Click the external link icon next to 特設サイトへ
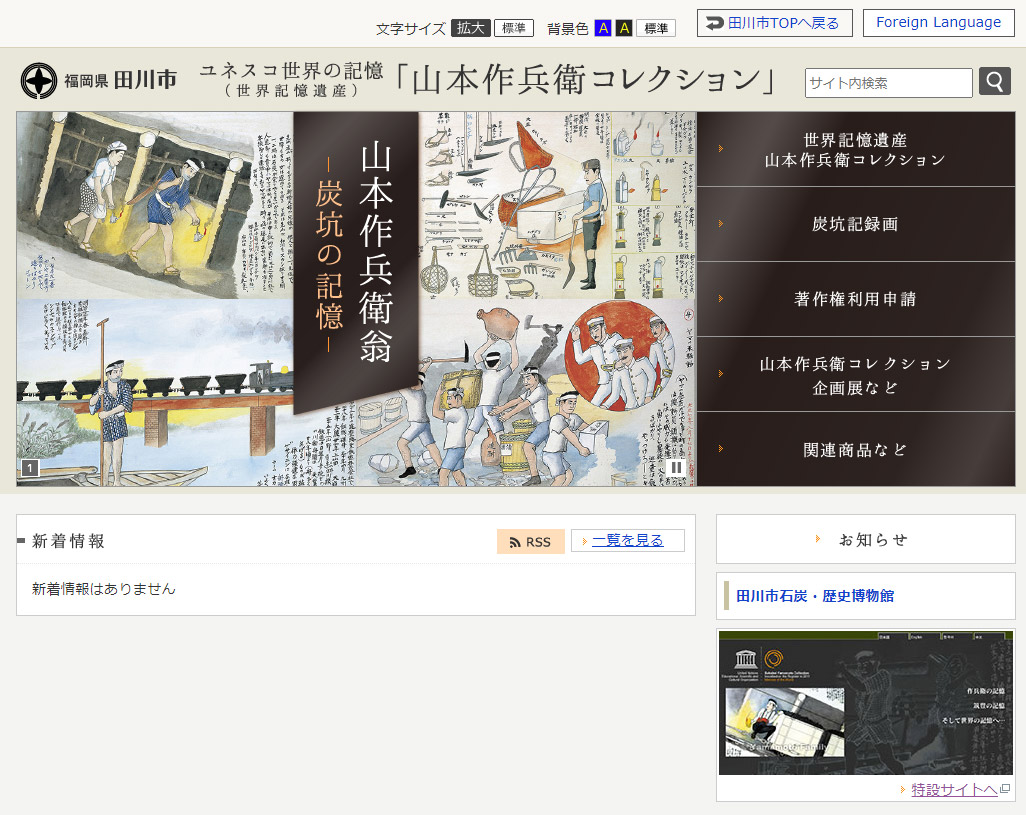The height and width of the screenshot is (815, 1026). coord(1006,789)
